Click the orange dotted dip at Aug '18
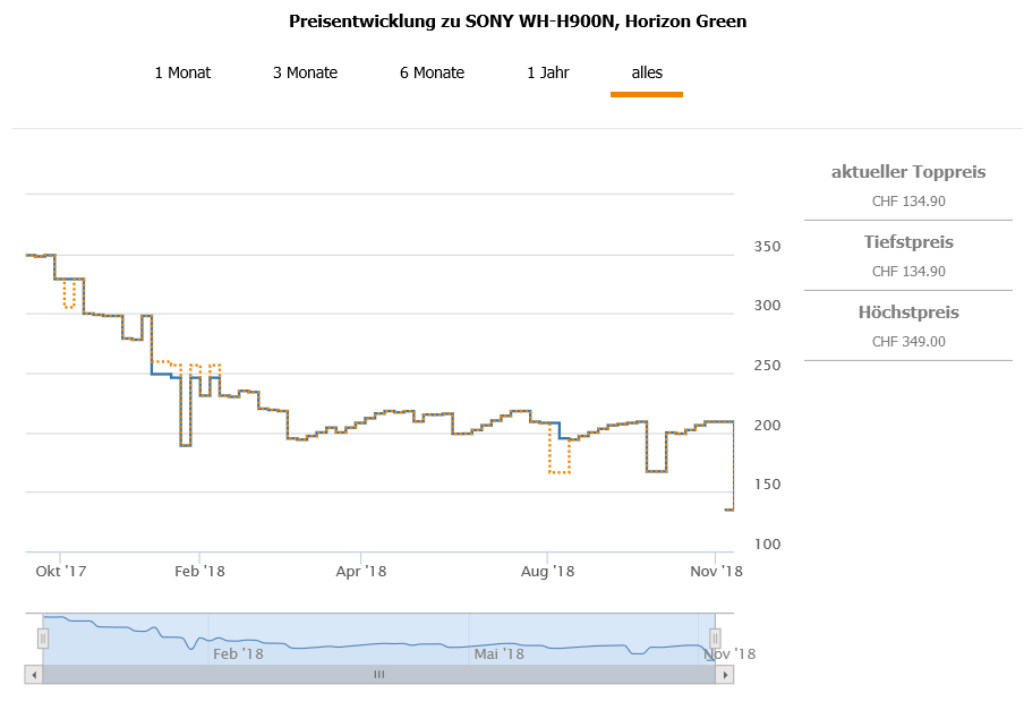The image size is (1024, 702). pyautogui.click(x=558, y=471)
